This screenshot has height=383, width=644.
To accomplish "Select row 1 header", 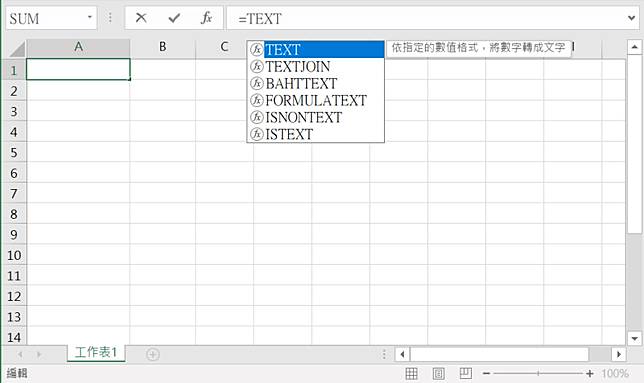I will coord(14,70).
